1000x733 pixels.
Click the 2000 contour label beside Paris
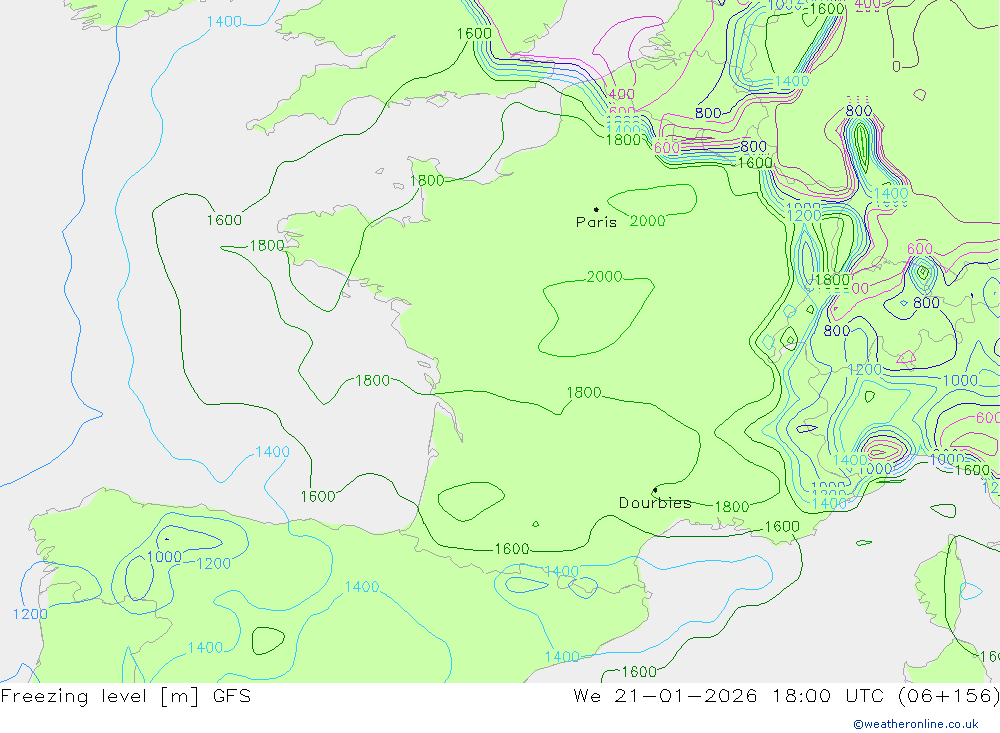point(647,221)
